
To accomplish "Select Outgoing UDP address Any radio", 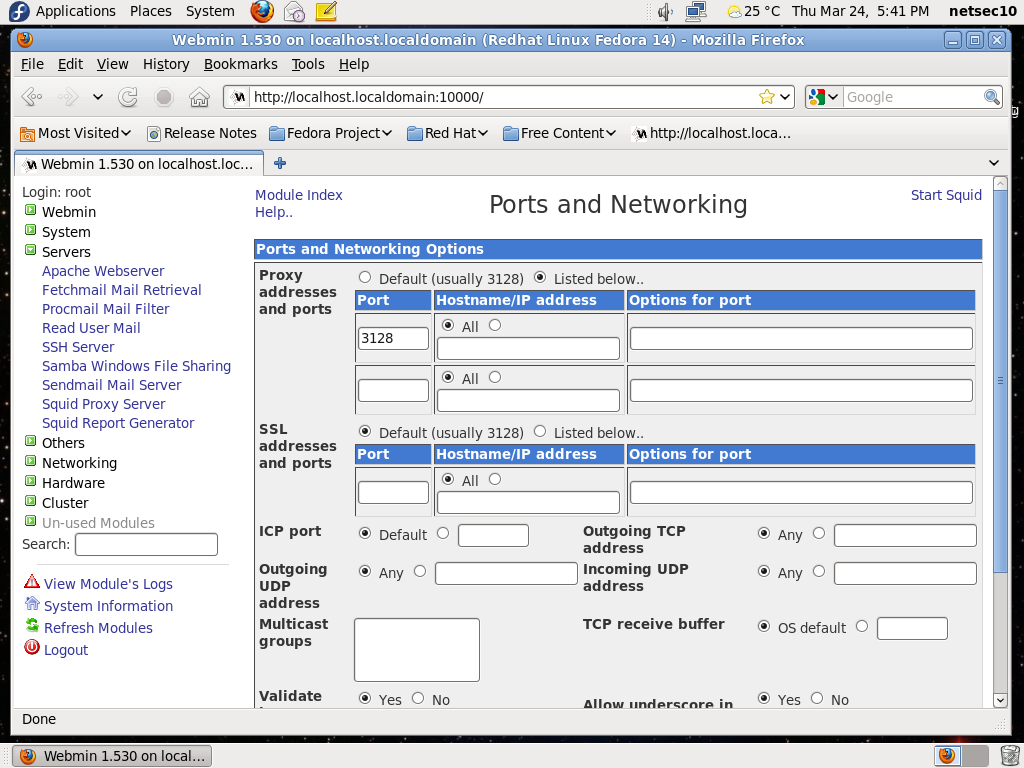I will (x=364, y=571).
